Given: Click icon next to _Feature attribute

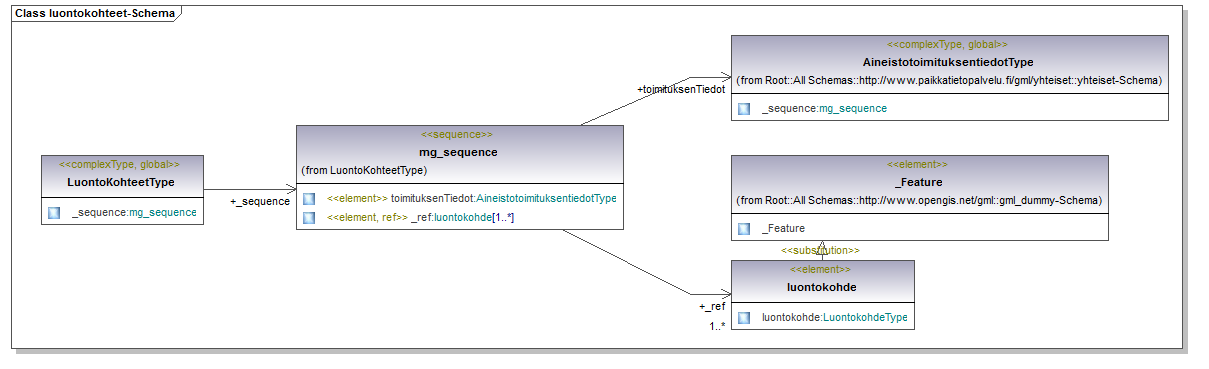Looking at the screenshot, I should pos(744,228).
